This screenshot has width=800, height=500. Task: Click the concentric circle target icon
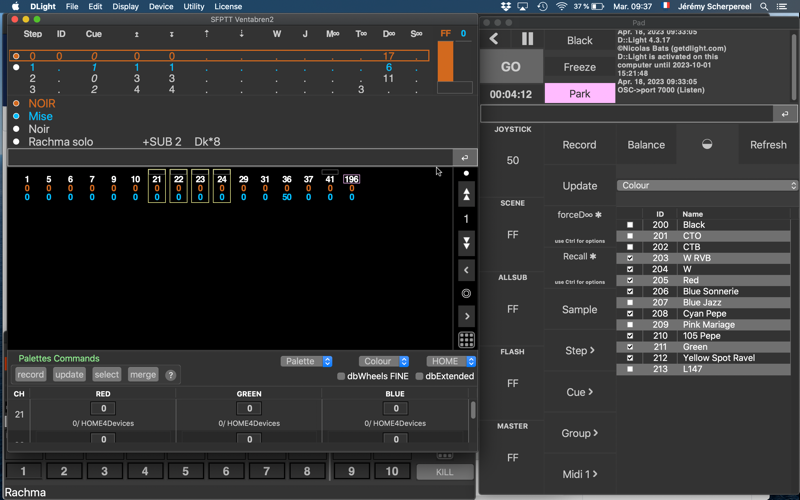point(466,293)
